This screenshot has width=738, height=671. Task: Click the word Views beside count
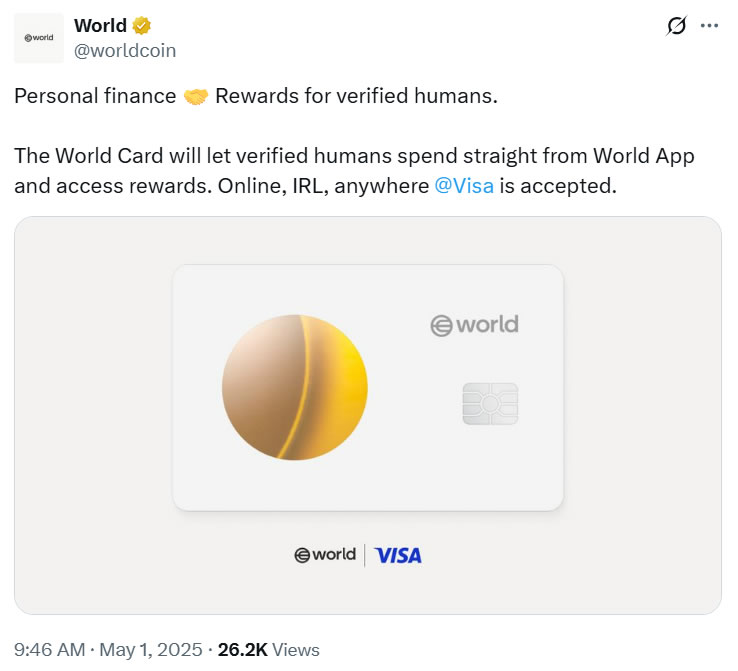click(x=296, y=649)
